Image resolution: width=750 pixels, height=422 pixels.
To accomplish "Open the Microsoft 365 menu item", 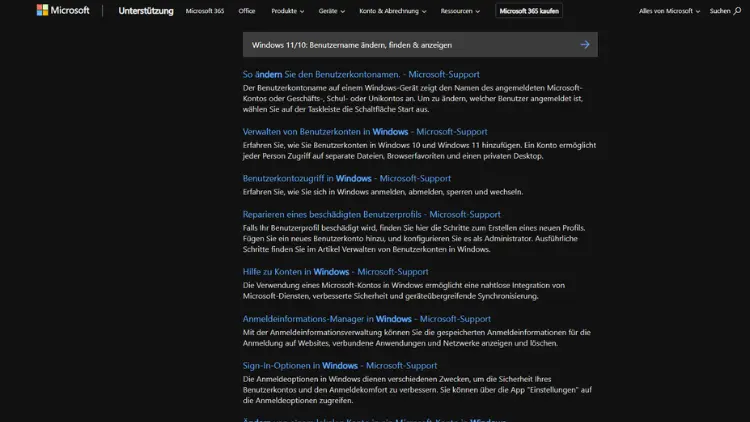I will tap(205, 11).
